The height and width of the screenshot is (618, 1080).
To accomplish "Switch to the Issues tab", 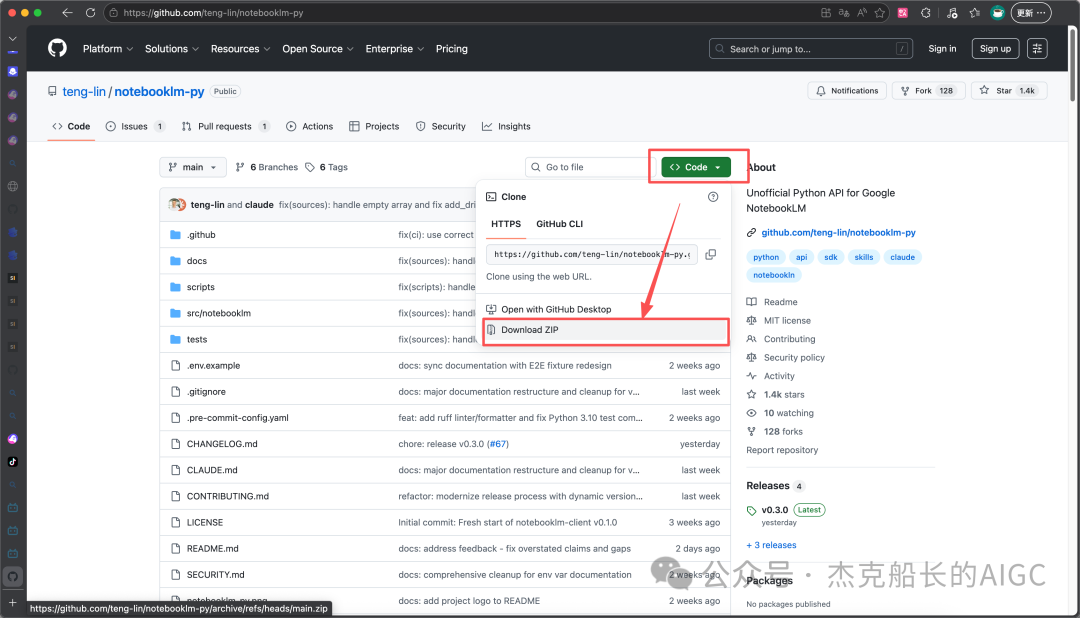I will 135,127.
